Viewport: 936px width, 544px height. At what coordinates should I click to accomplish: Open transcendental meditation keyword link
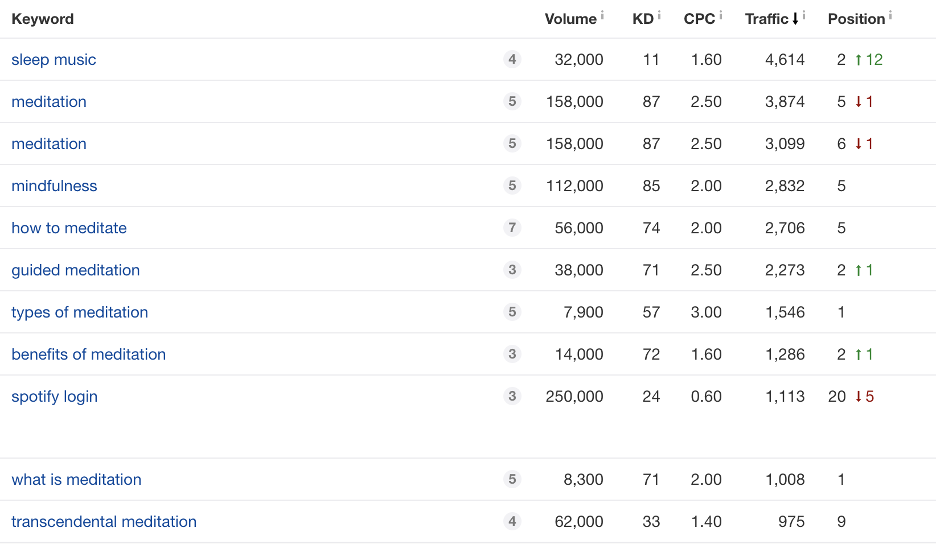pos(104,522)
